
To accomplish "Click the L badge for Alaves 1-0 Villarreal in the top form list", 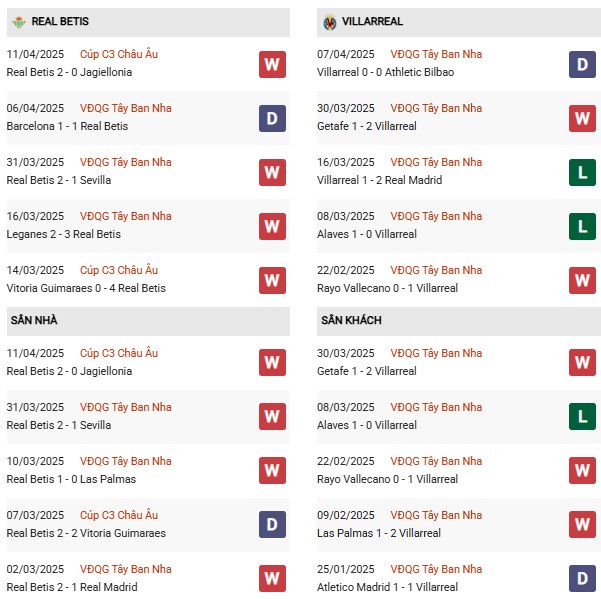I will (583, 226).
